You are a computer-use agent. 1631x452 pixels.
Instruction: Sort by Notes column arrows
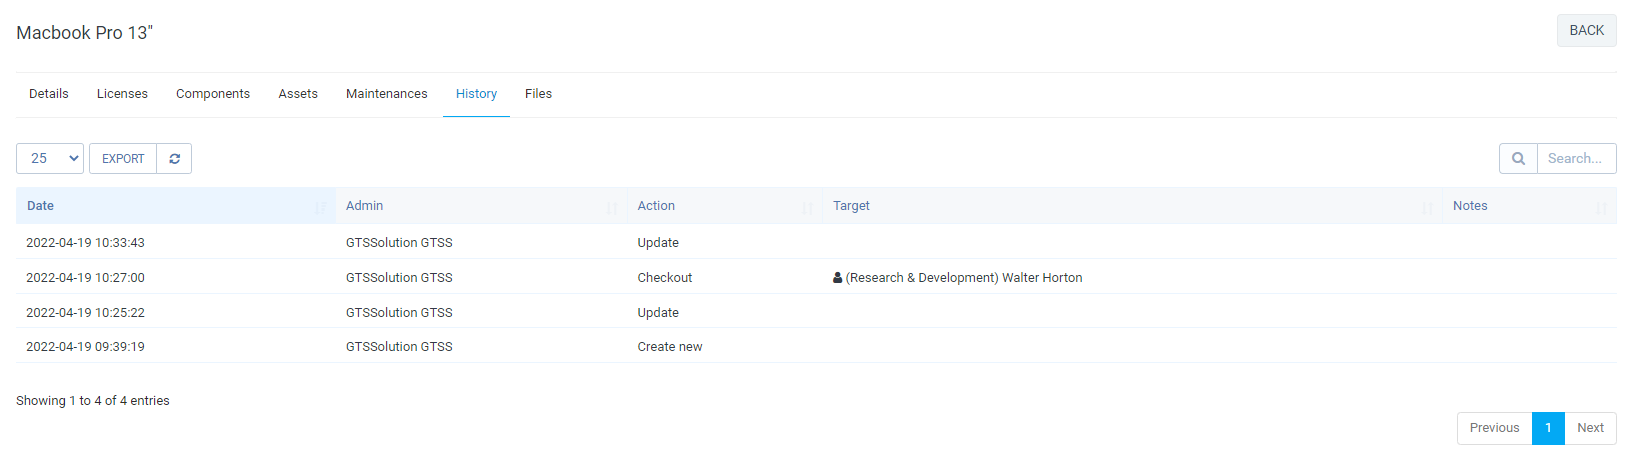click(1601, 207)
